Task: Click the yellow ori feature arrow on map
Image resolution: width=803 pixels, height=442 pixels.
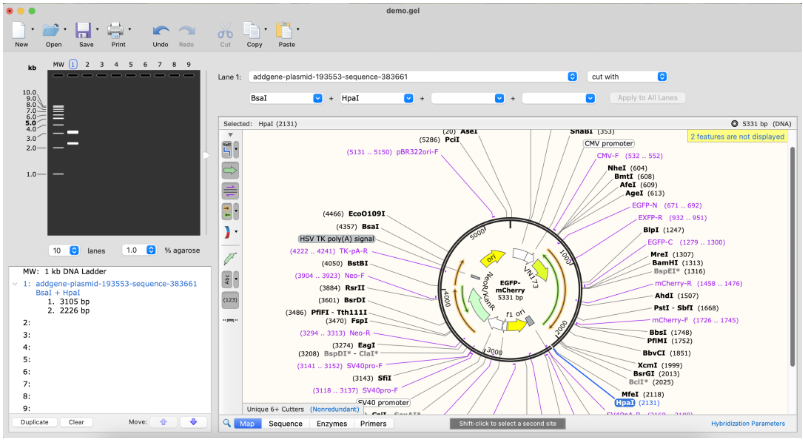Action: click(493, 258)
